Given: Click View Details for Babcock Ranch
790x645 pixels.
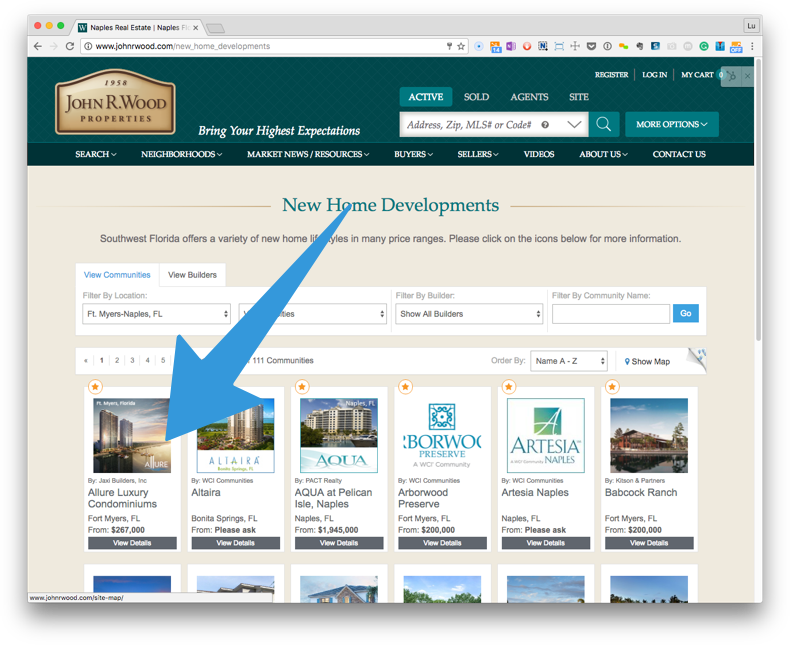Looking at the screenshot, I should tap(649, 543).
